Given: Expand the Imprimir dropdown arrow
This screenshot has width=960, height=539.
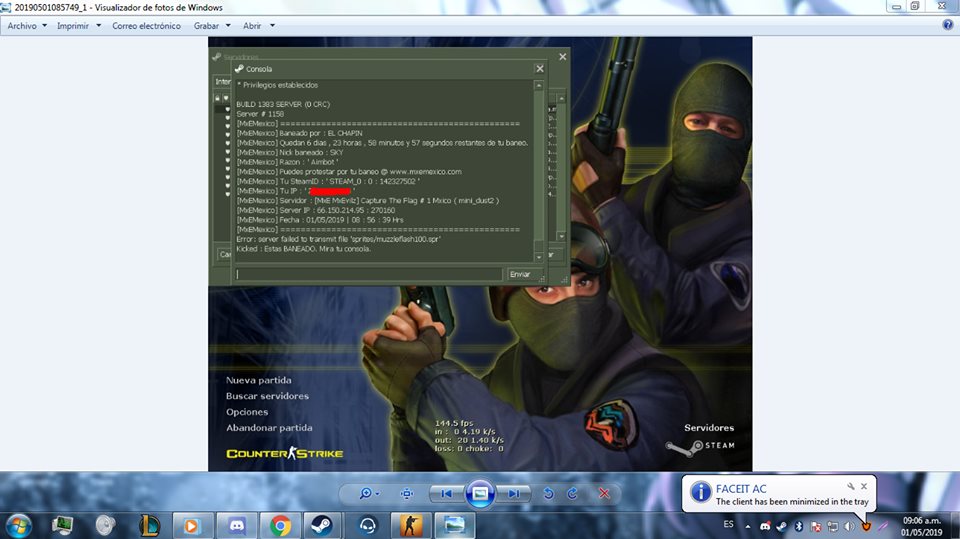Looking at the screenshot, I should point(99,26).
